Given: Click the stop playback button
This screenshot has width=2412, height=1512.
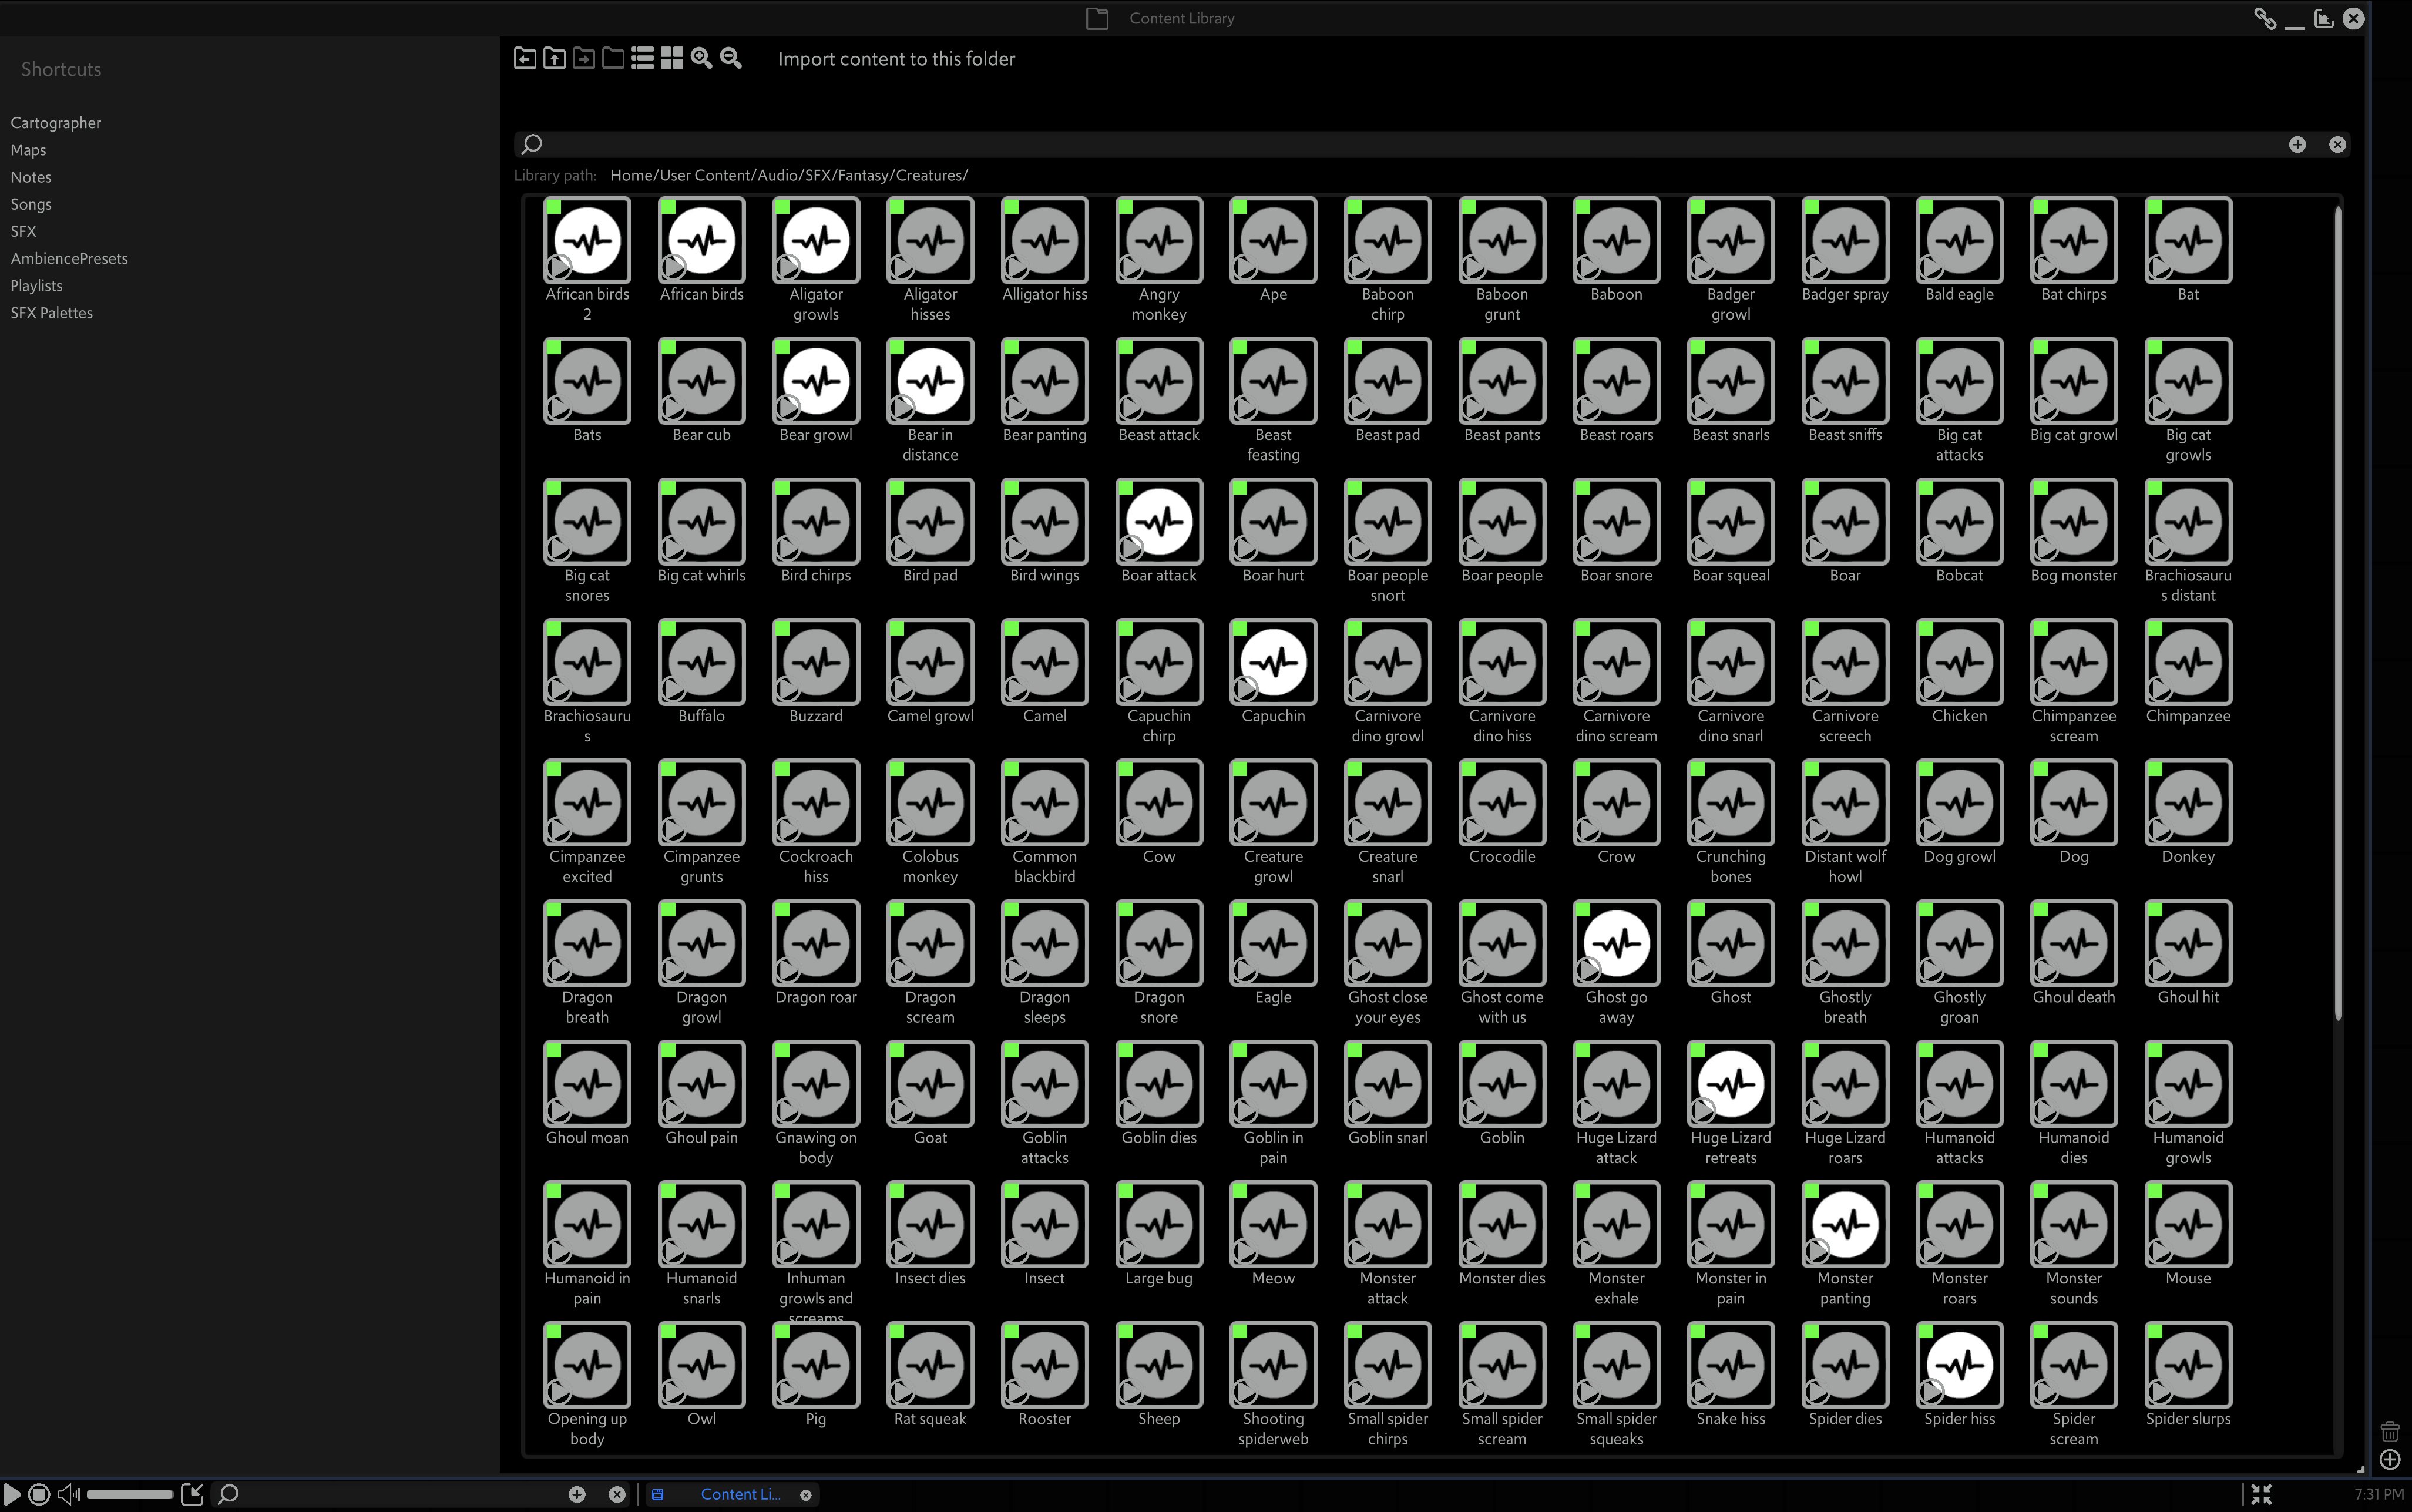Looking at the screenshot, I should click(x=39, y=1494).
